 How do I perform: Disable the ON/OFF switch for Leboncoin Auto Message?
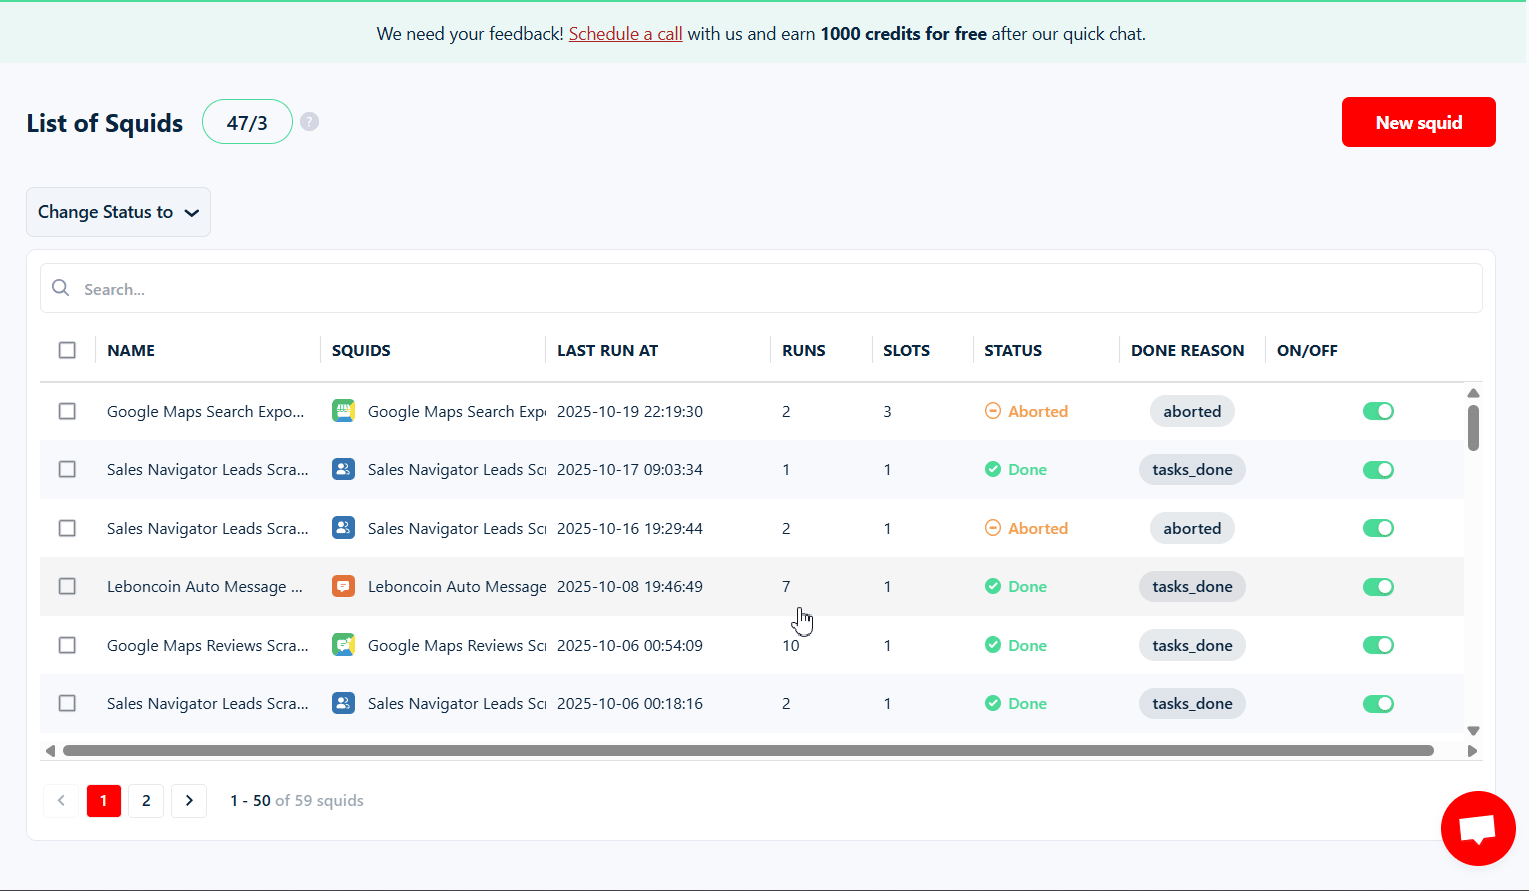[x=1378, y=586]
